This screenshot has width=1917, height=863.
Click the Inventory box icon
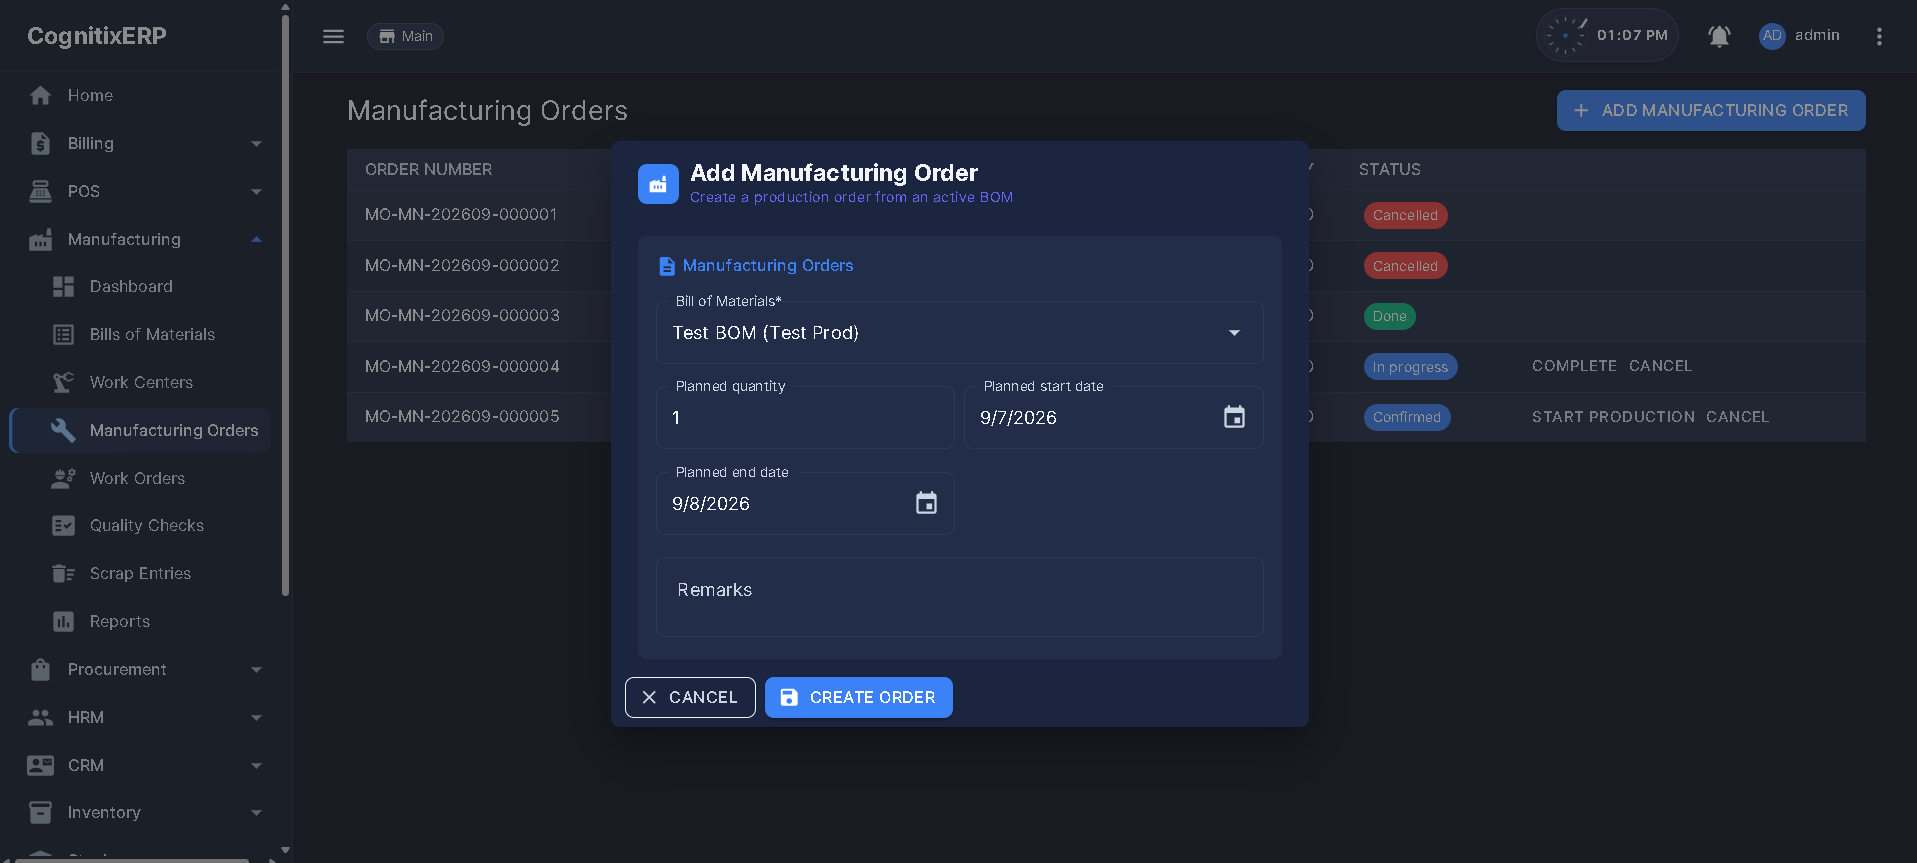40,812
